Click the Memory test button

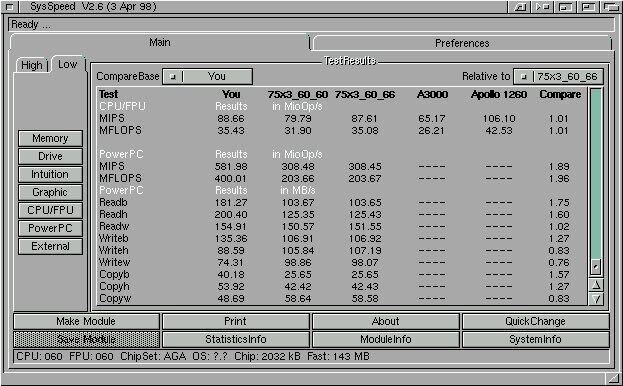[50, 138]
